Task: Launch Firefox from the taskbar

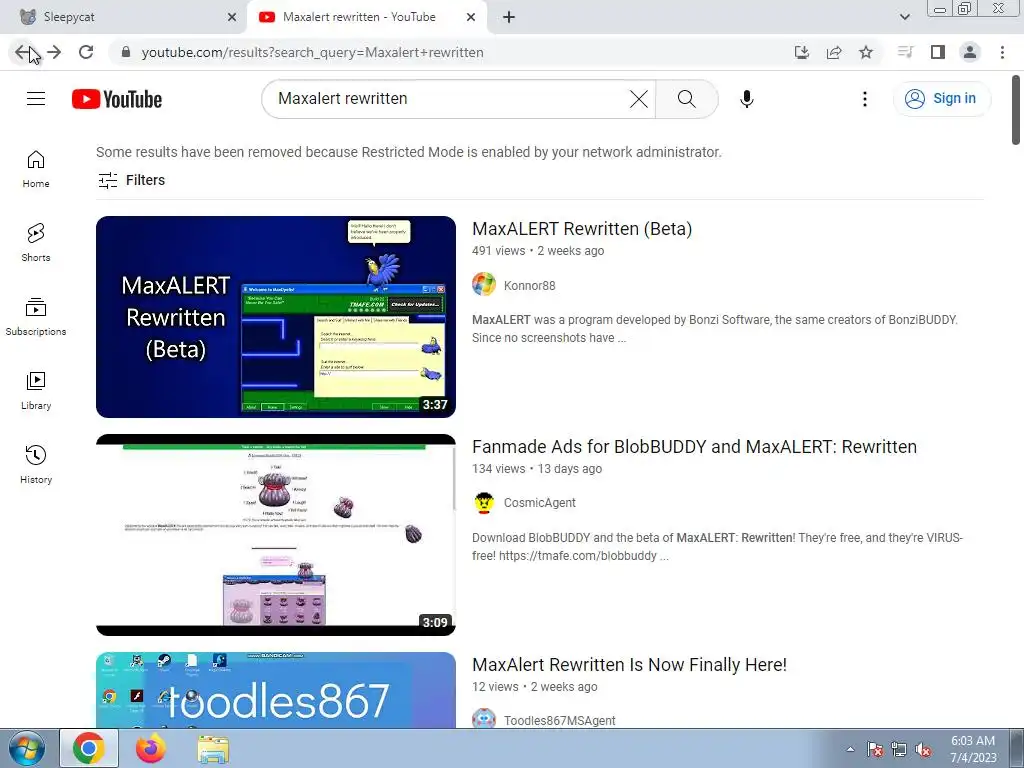Action: point(151,748)
